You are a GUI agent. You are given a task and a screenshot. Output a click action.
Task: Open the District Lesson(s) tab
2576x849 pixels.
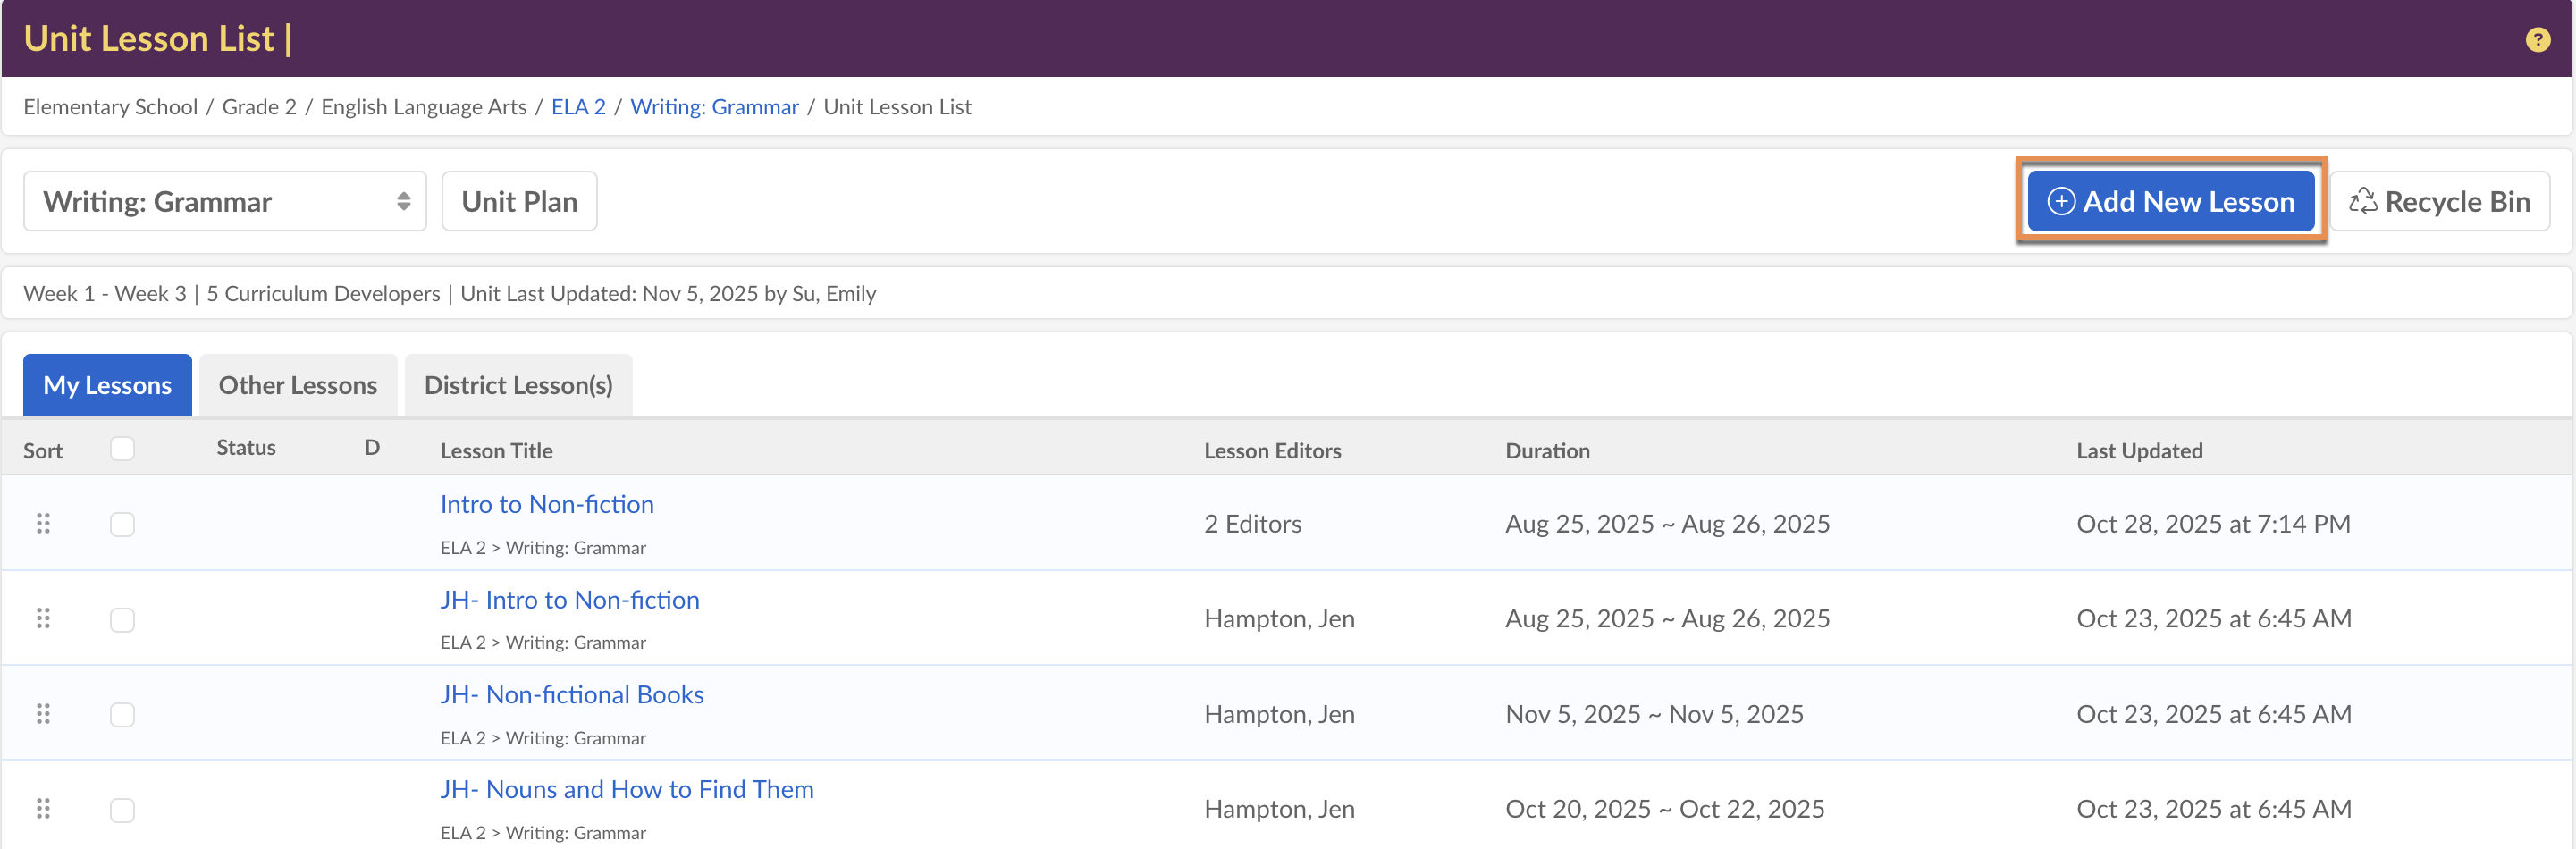pos(518,385)
